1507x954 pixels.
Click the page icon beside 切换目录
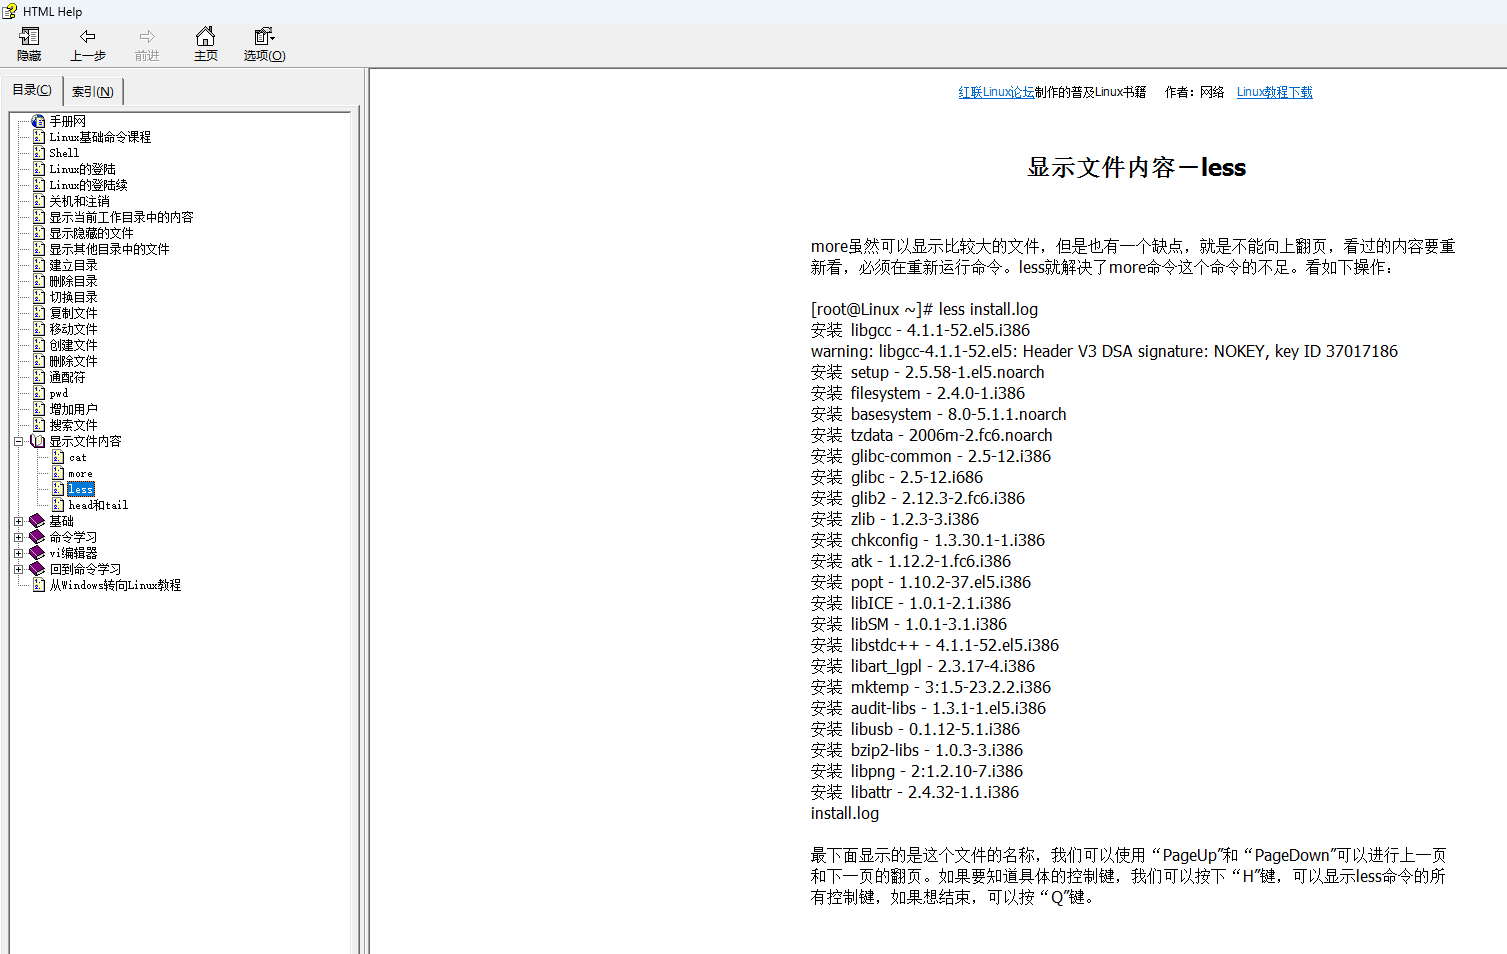(x=39, y=297)
